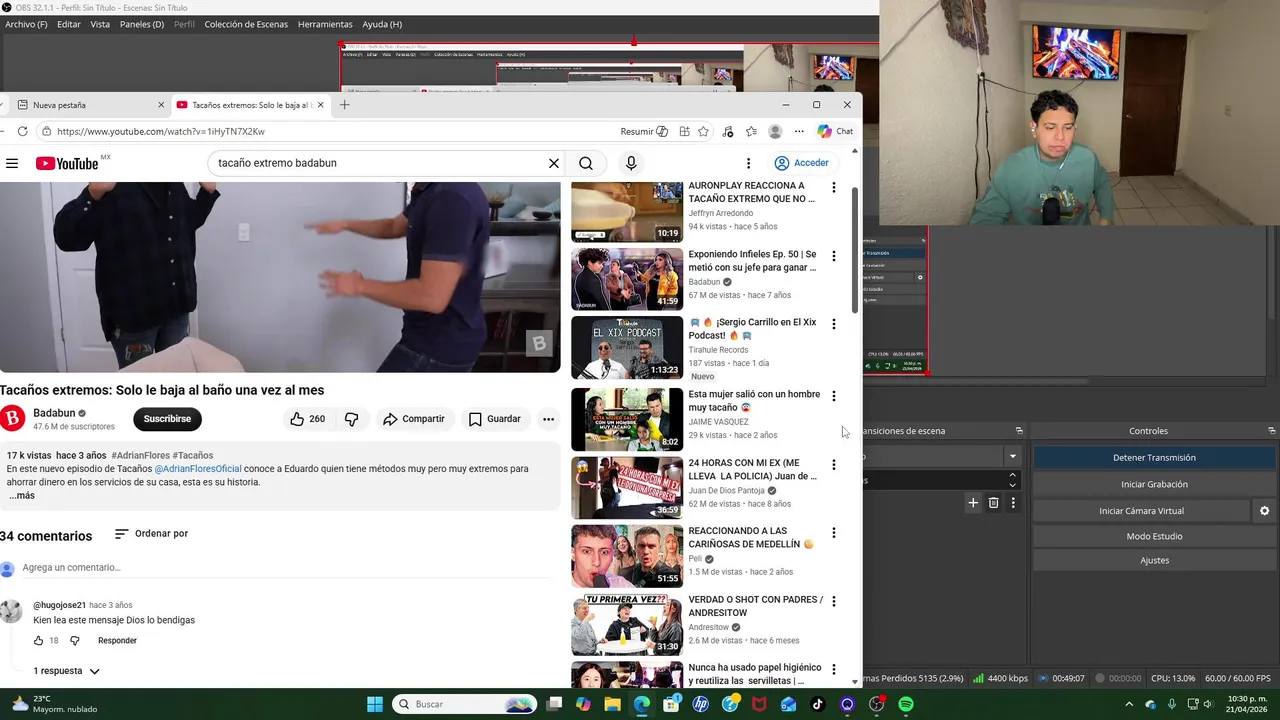Dislike the hugojose21 comment

tap(74, 641)
